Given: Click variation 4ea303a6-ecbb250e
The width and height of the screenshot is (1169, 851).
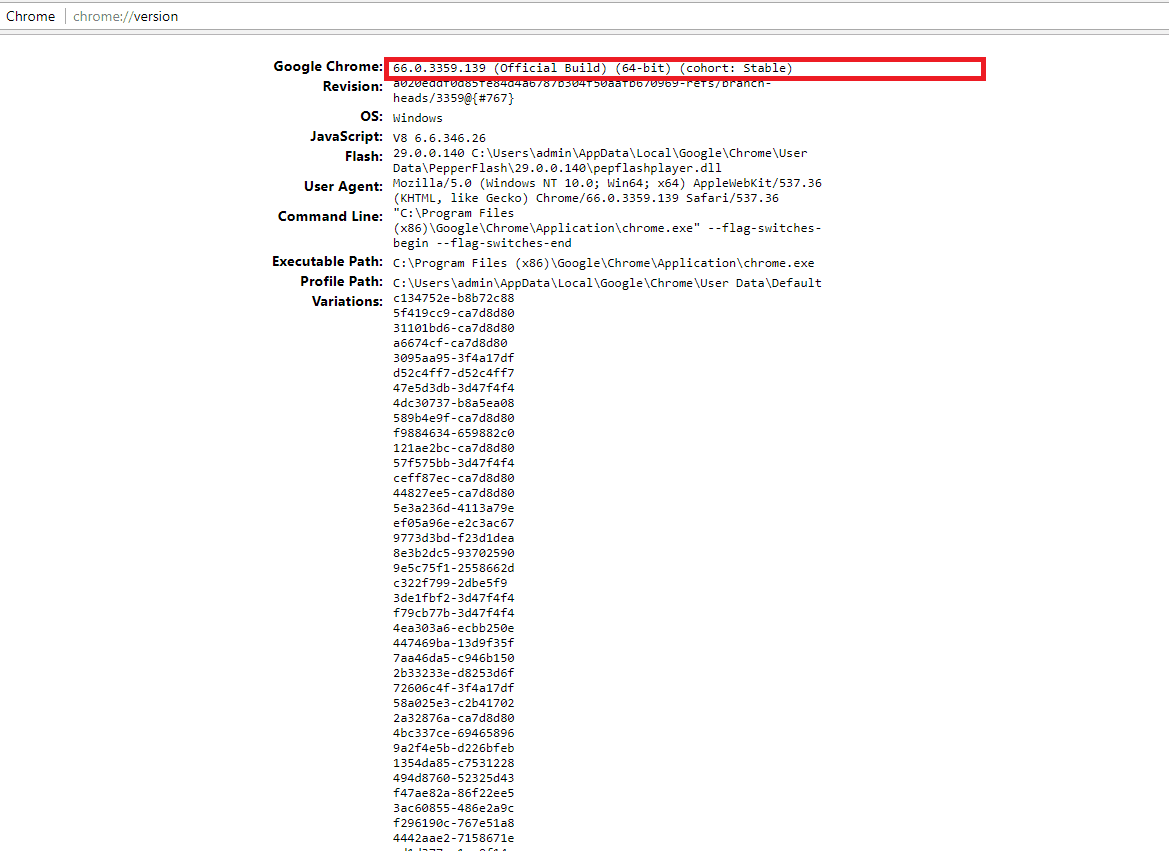Looking at the screenshot, I should (x=453, y=628).
